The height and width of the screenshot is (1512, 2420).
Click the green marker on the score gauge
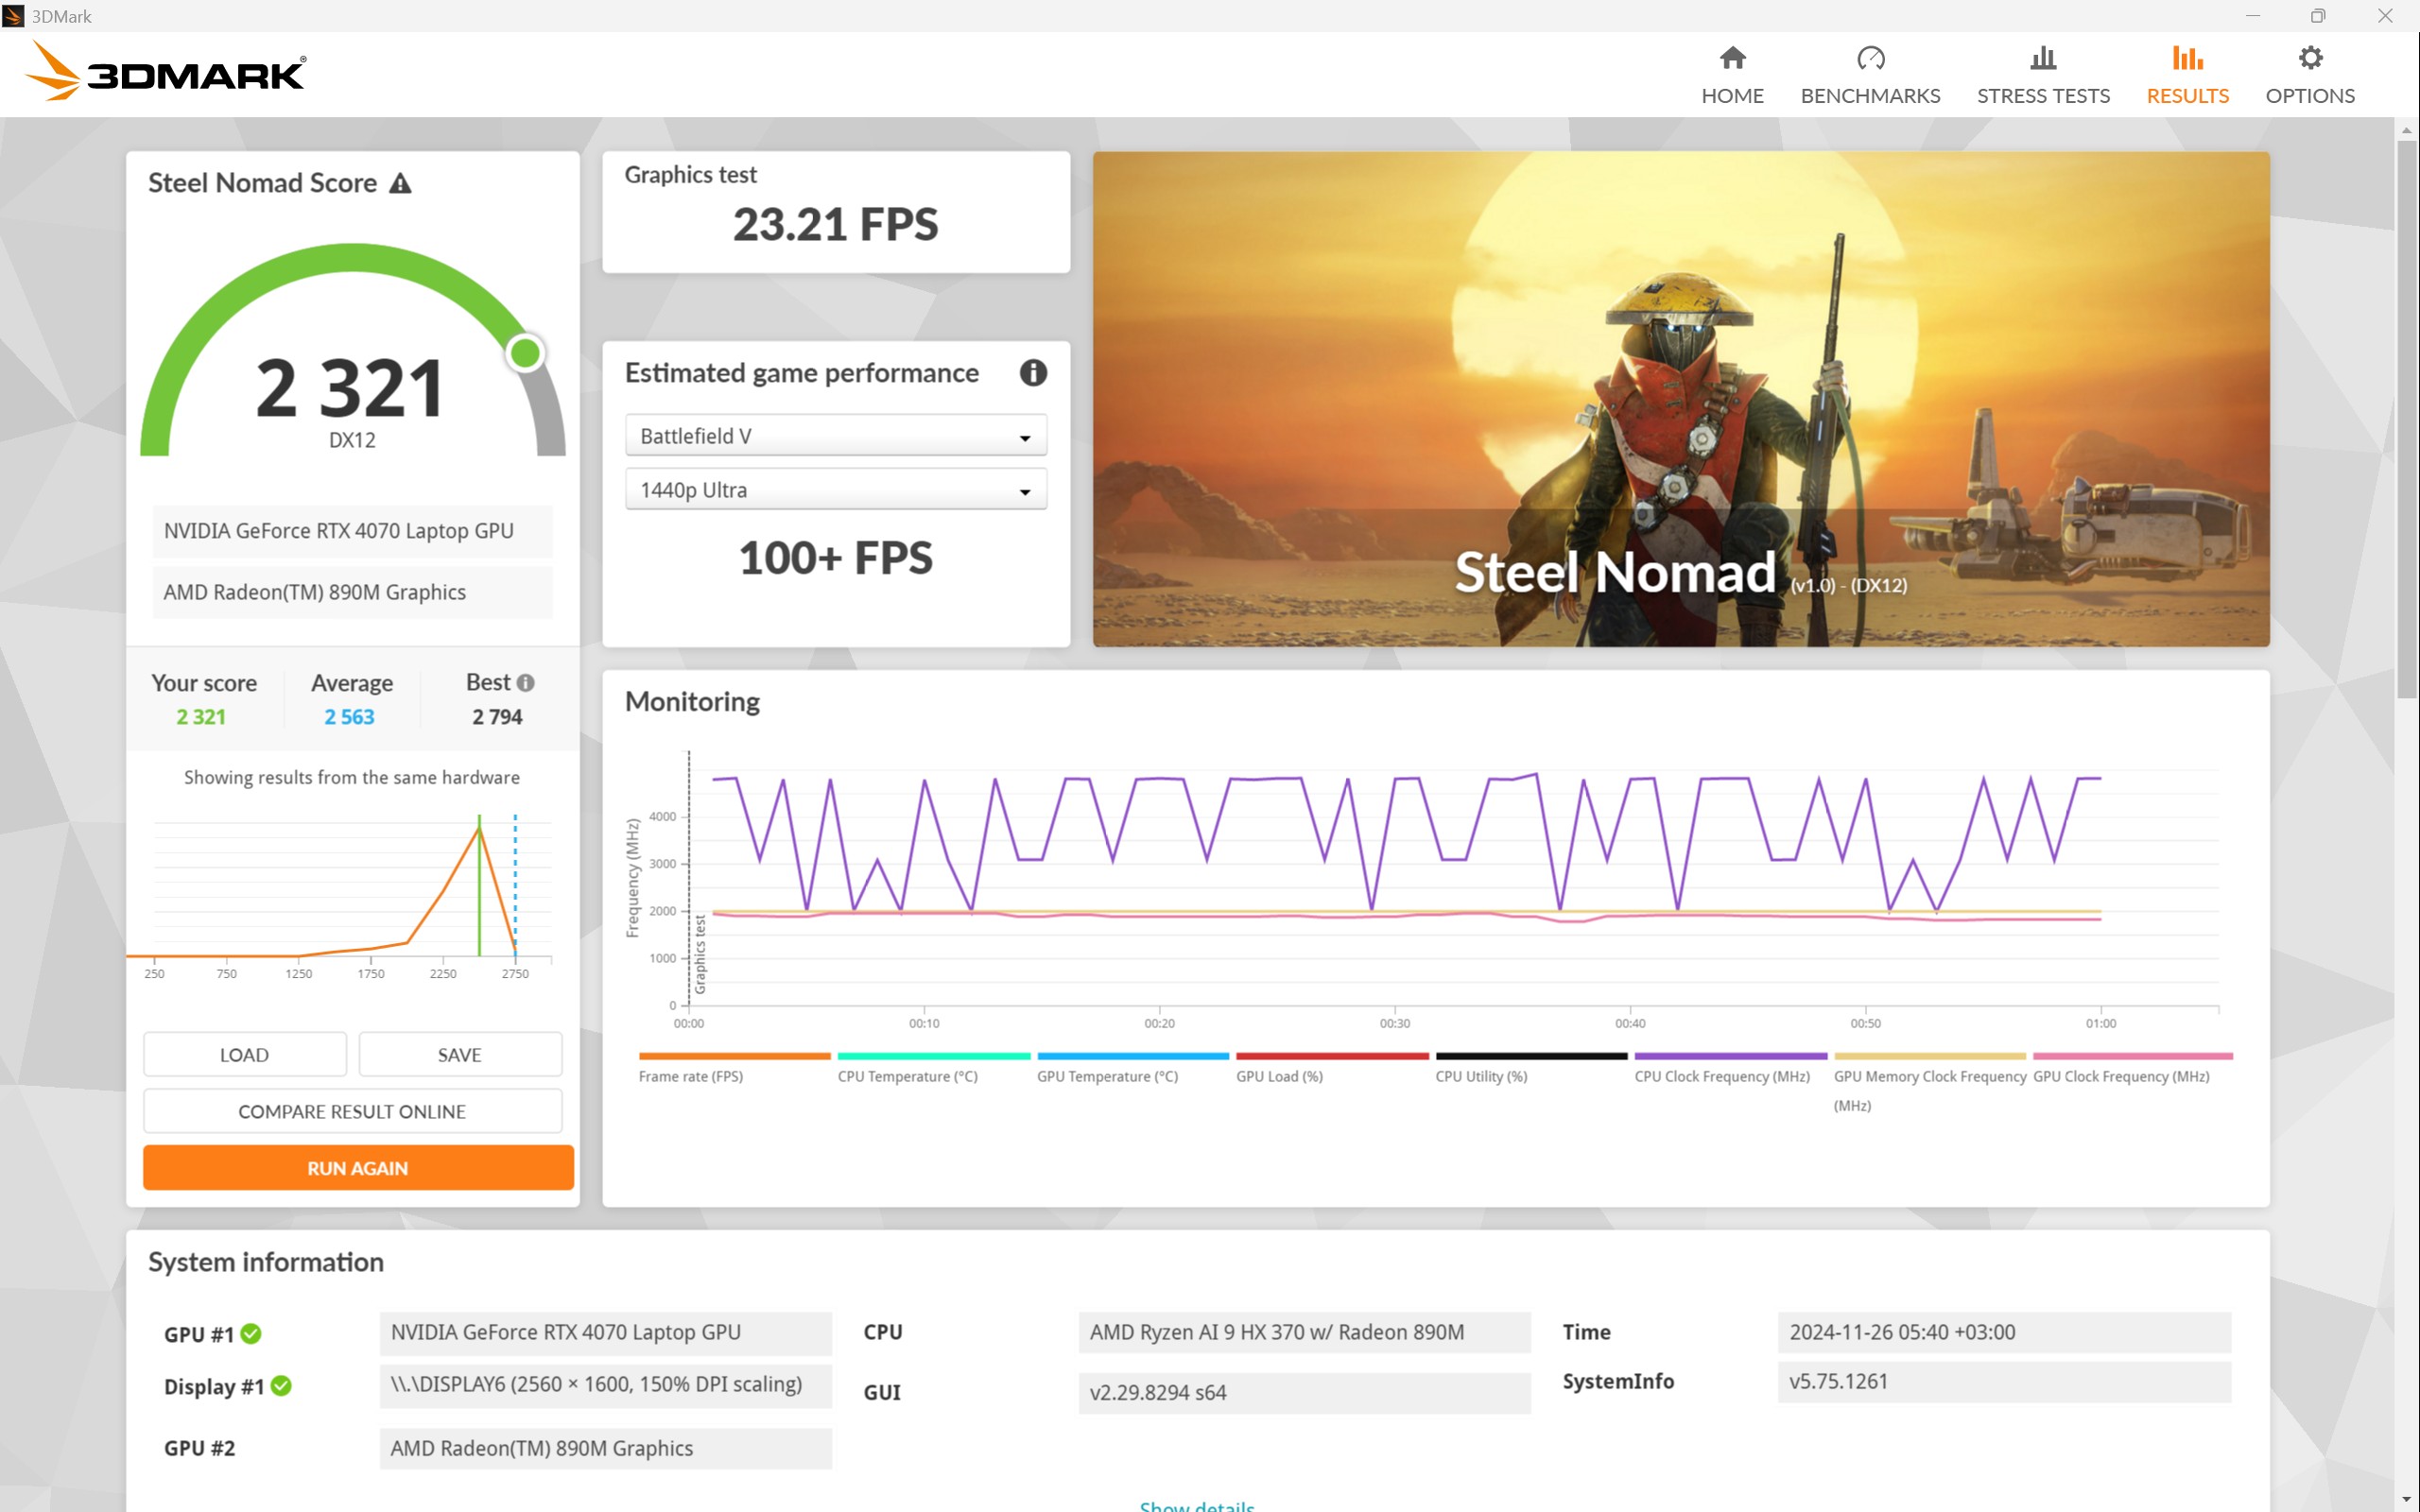525,352
